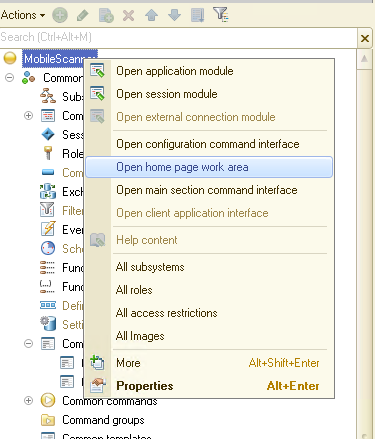Click the Scheduled jobs clock icon

point(48,248)
